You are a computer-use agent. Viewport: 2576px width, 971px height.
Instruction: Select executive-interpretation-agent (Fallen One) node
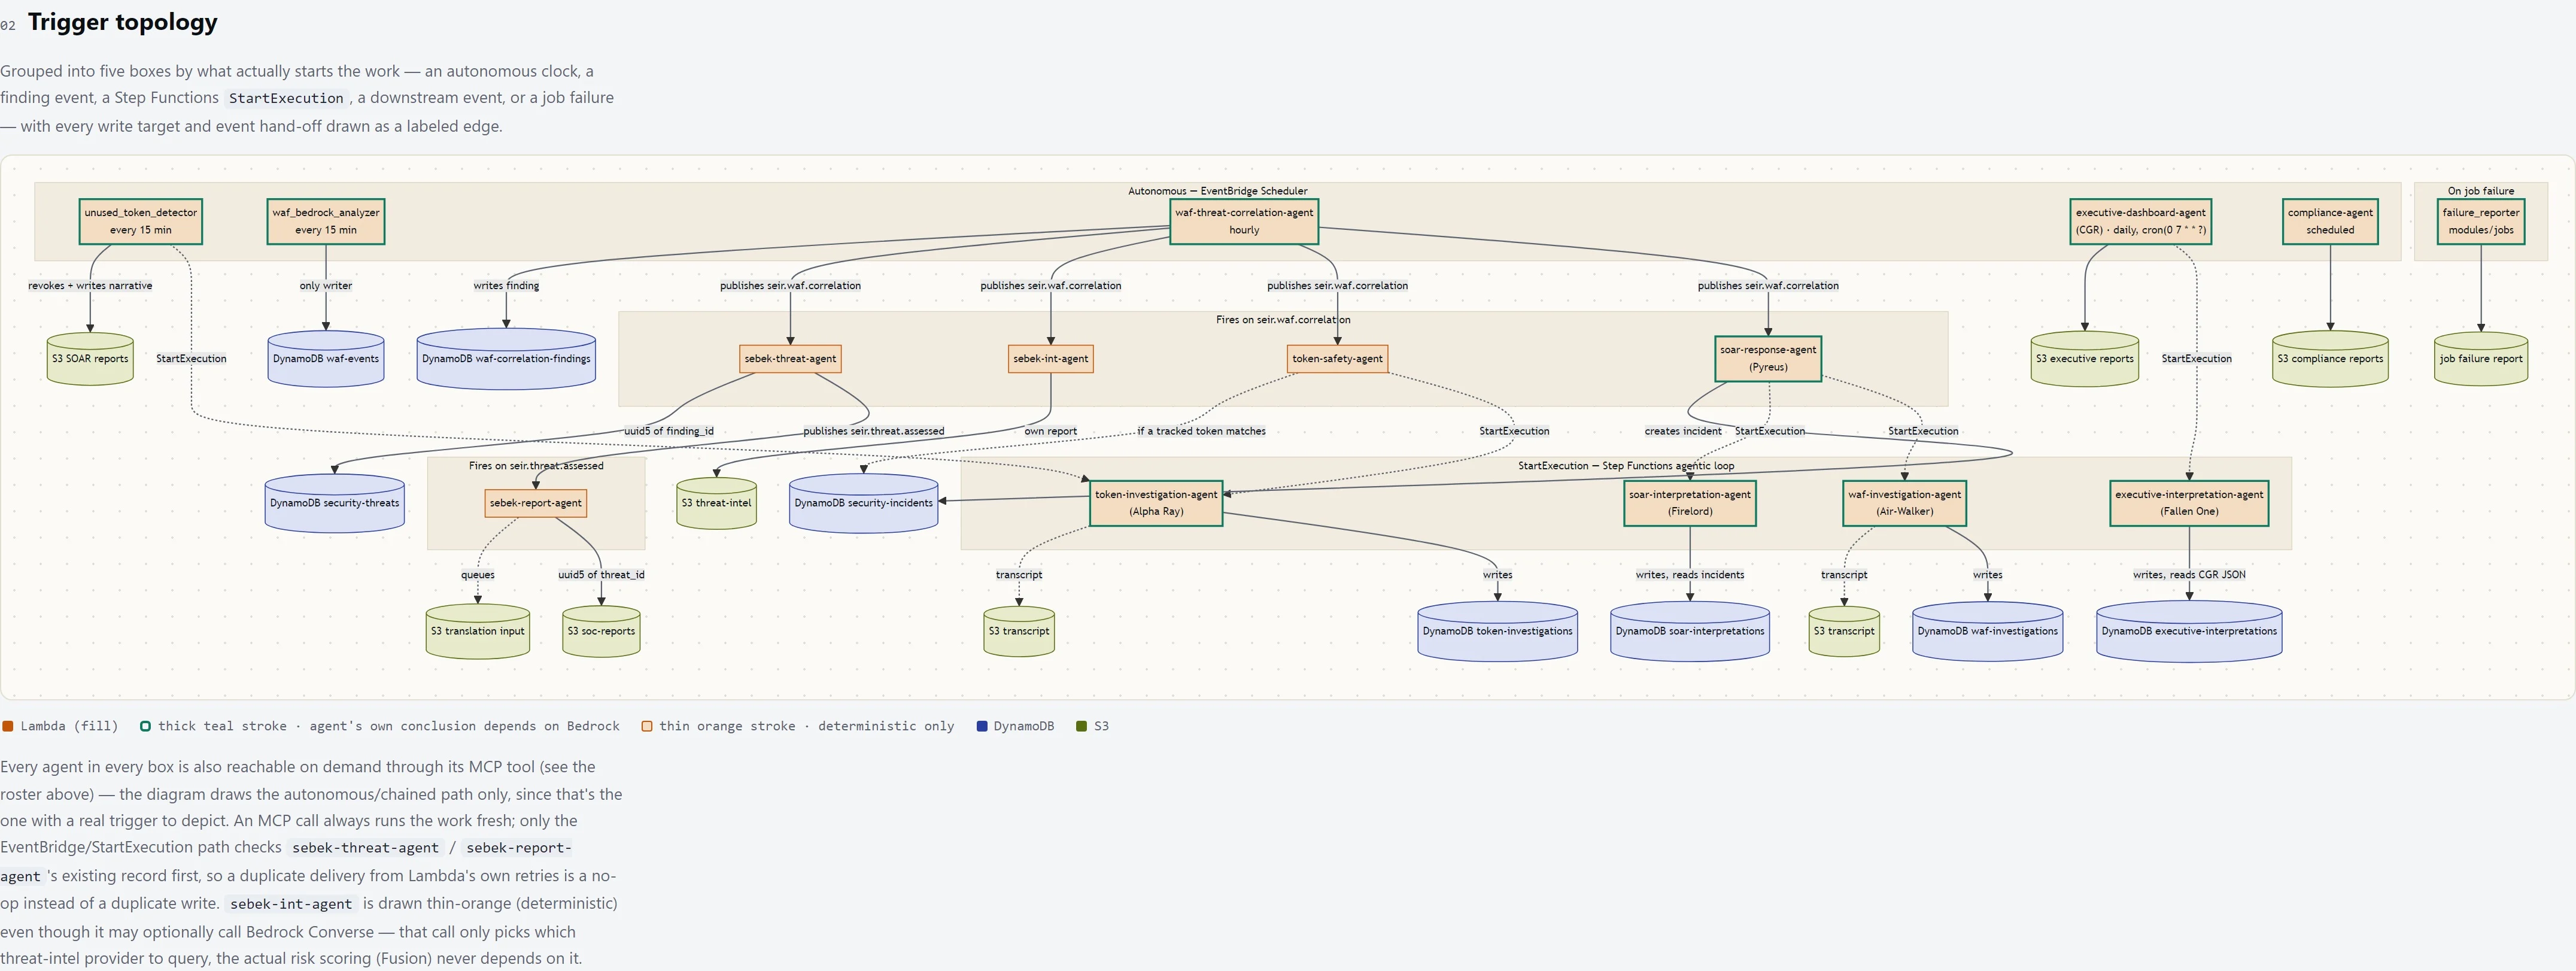click(2189, 503)
